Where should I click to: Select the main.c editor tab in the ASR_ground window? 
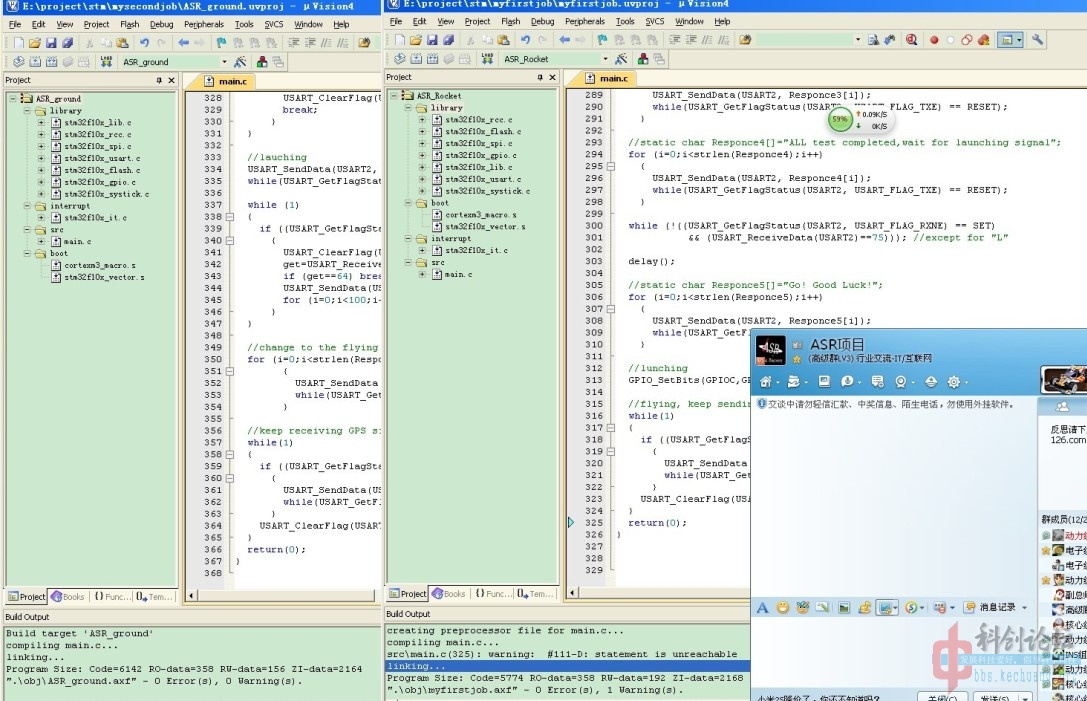(227, 81)
